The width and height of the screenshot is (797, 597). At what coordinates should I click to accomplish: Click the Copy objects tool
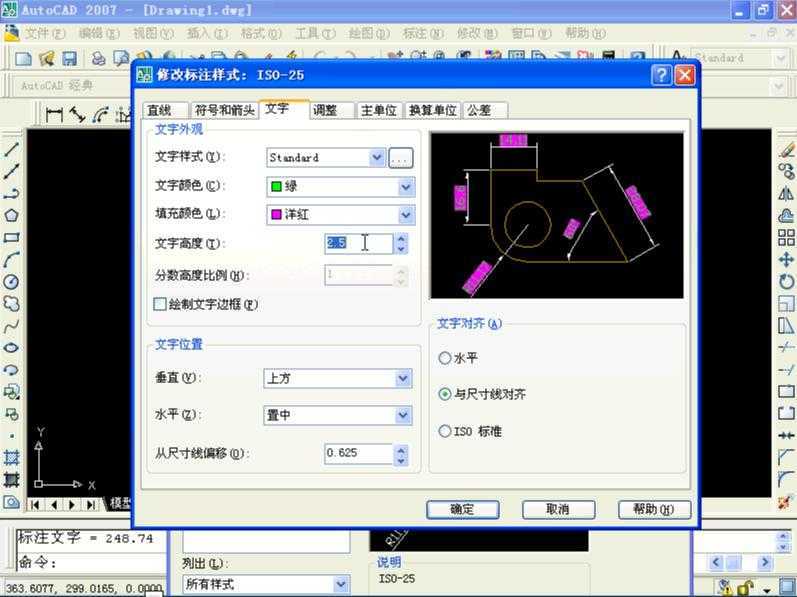click(x=786, y=172)
